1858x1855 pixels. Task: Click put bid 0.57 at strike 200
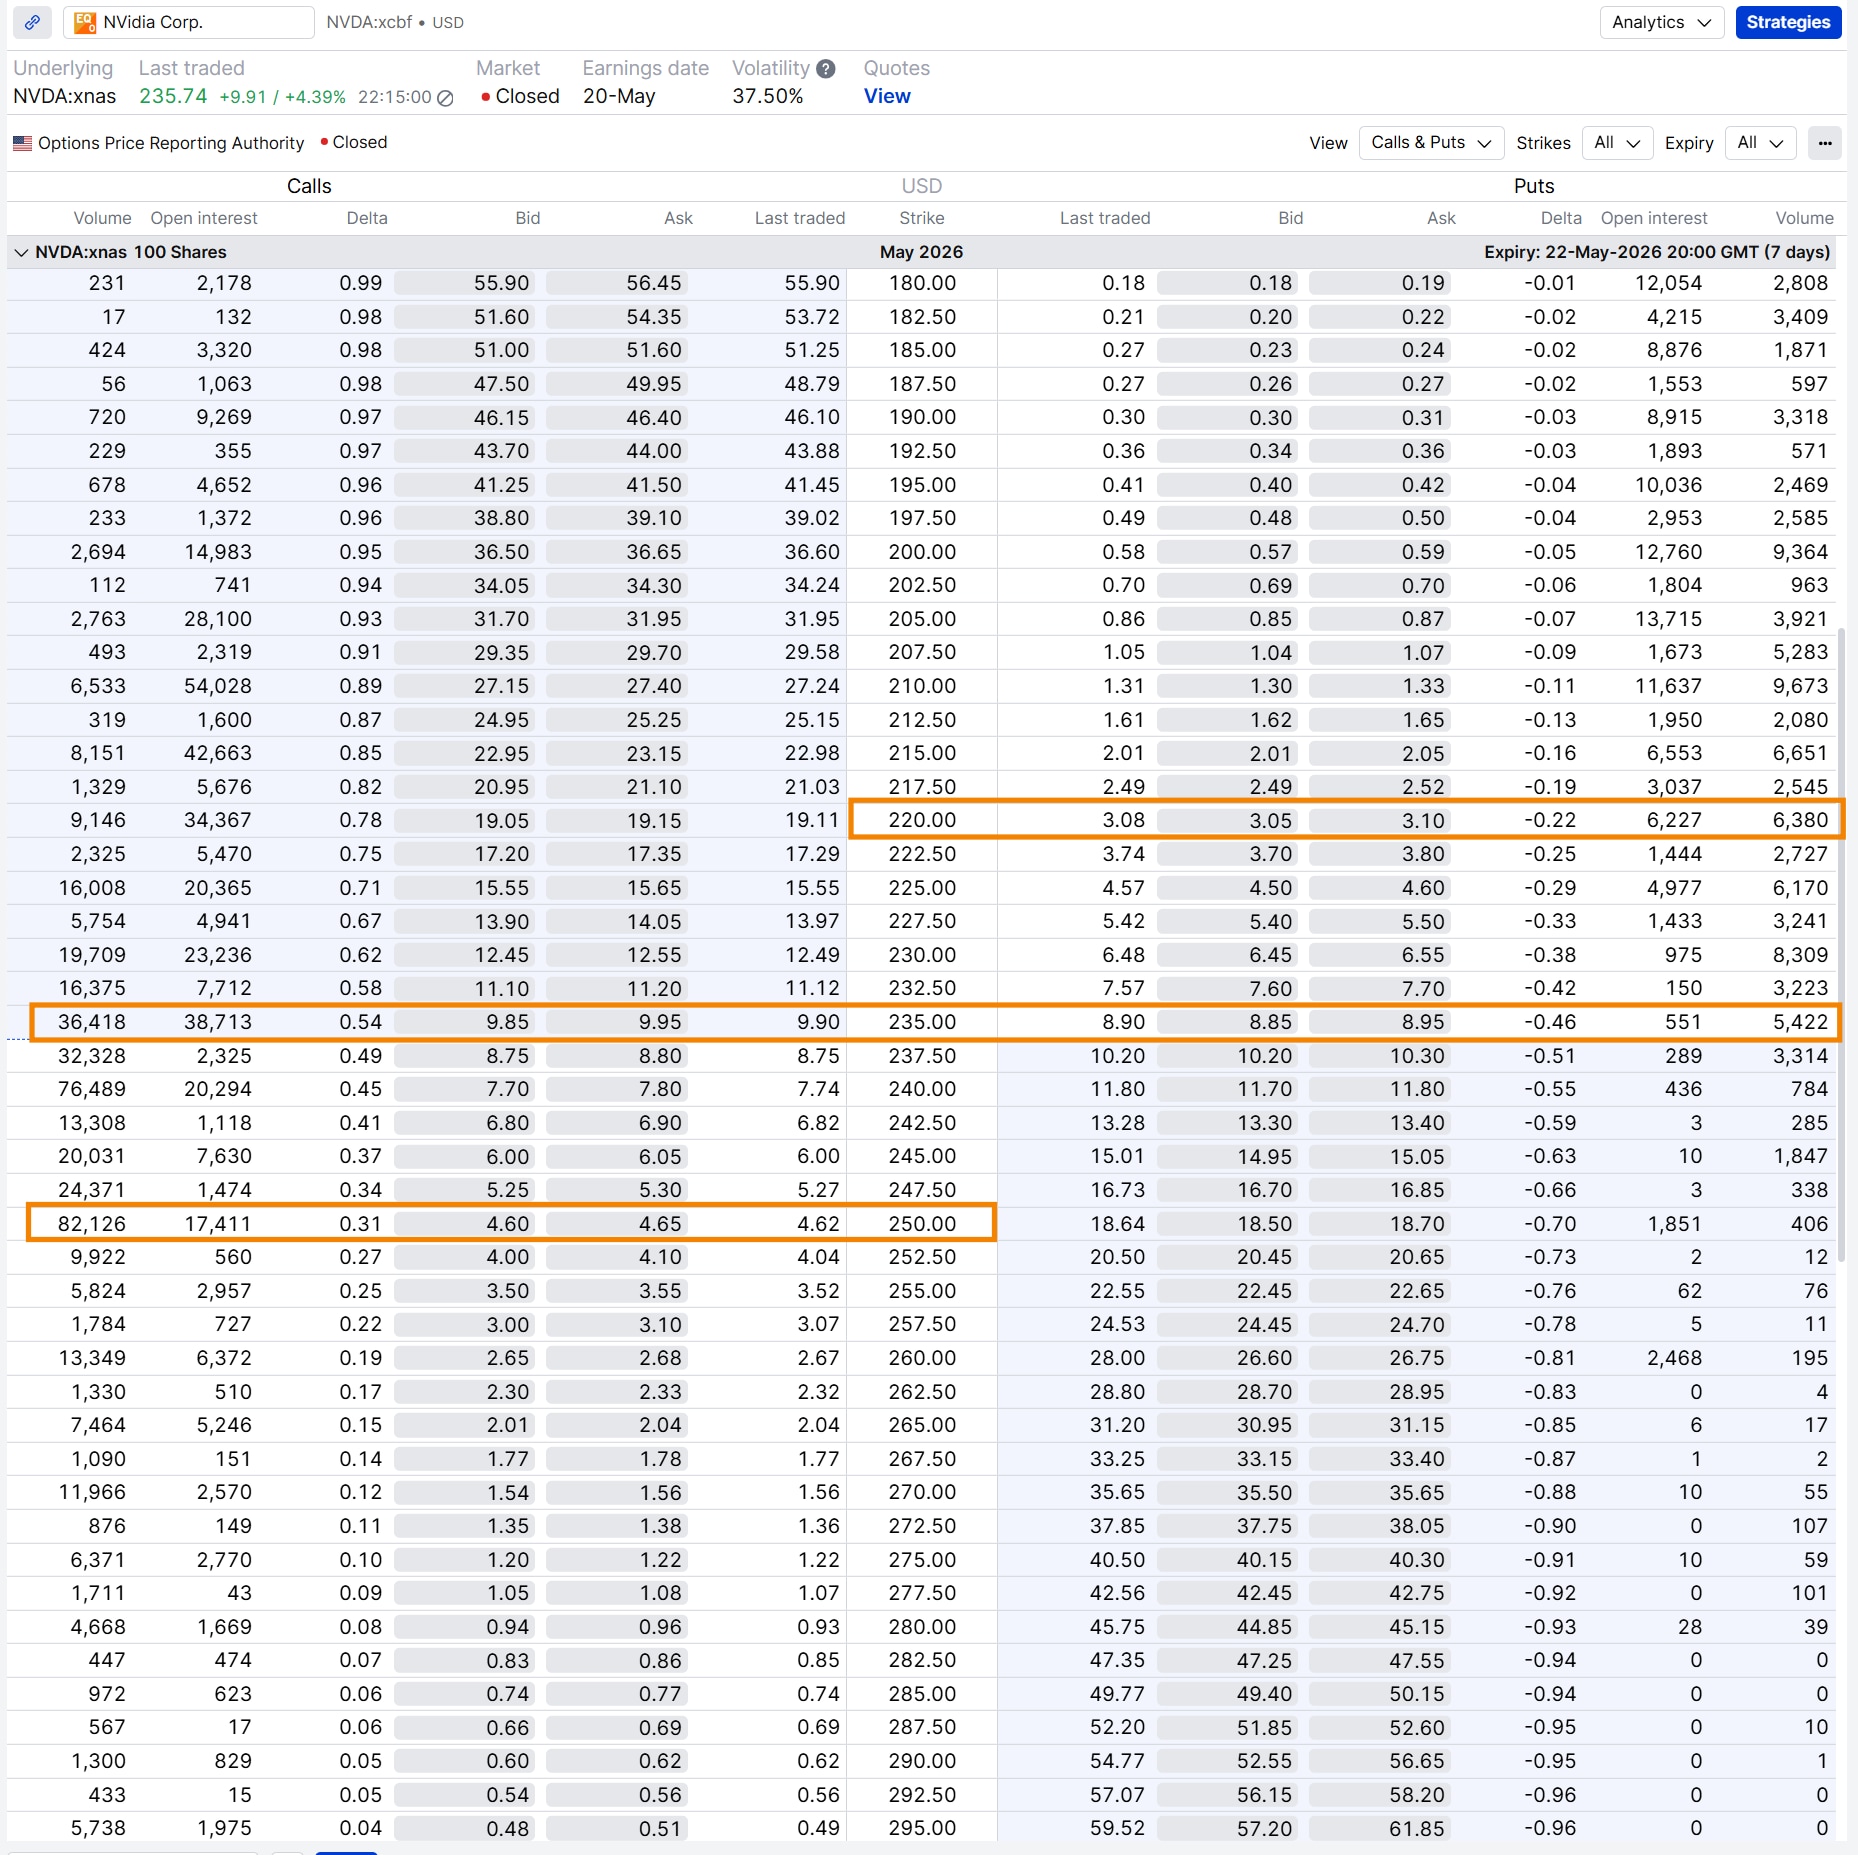click(1227, 552)
